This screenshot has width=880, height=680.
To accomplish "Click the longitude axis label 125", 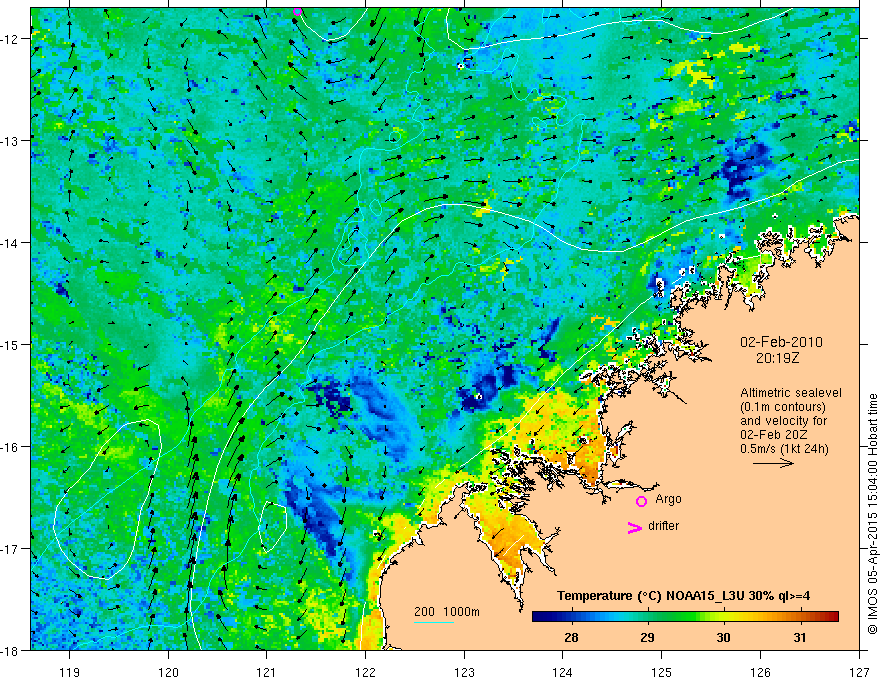I will tap(662, 672).
